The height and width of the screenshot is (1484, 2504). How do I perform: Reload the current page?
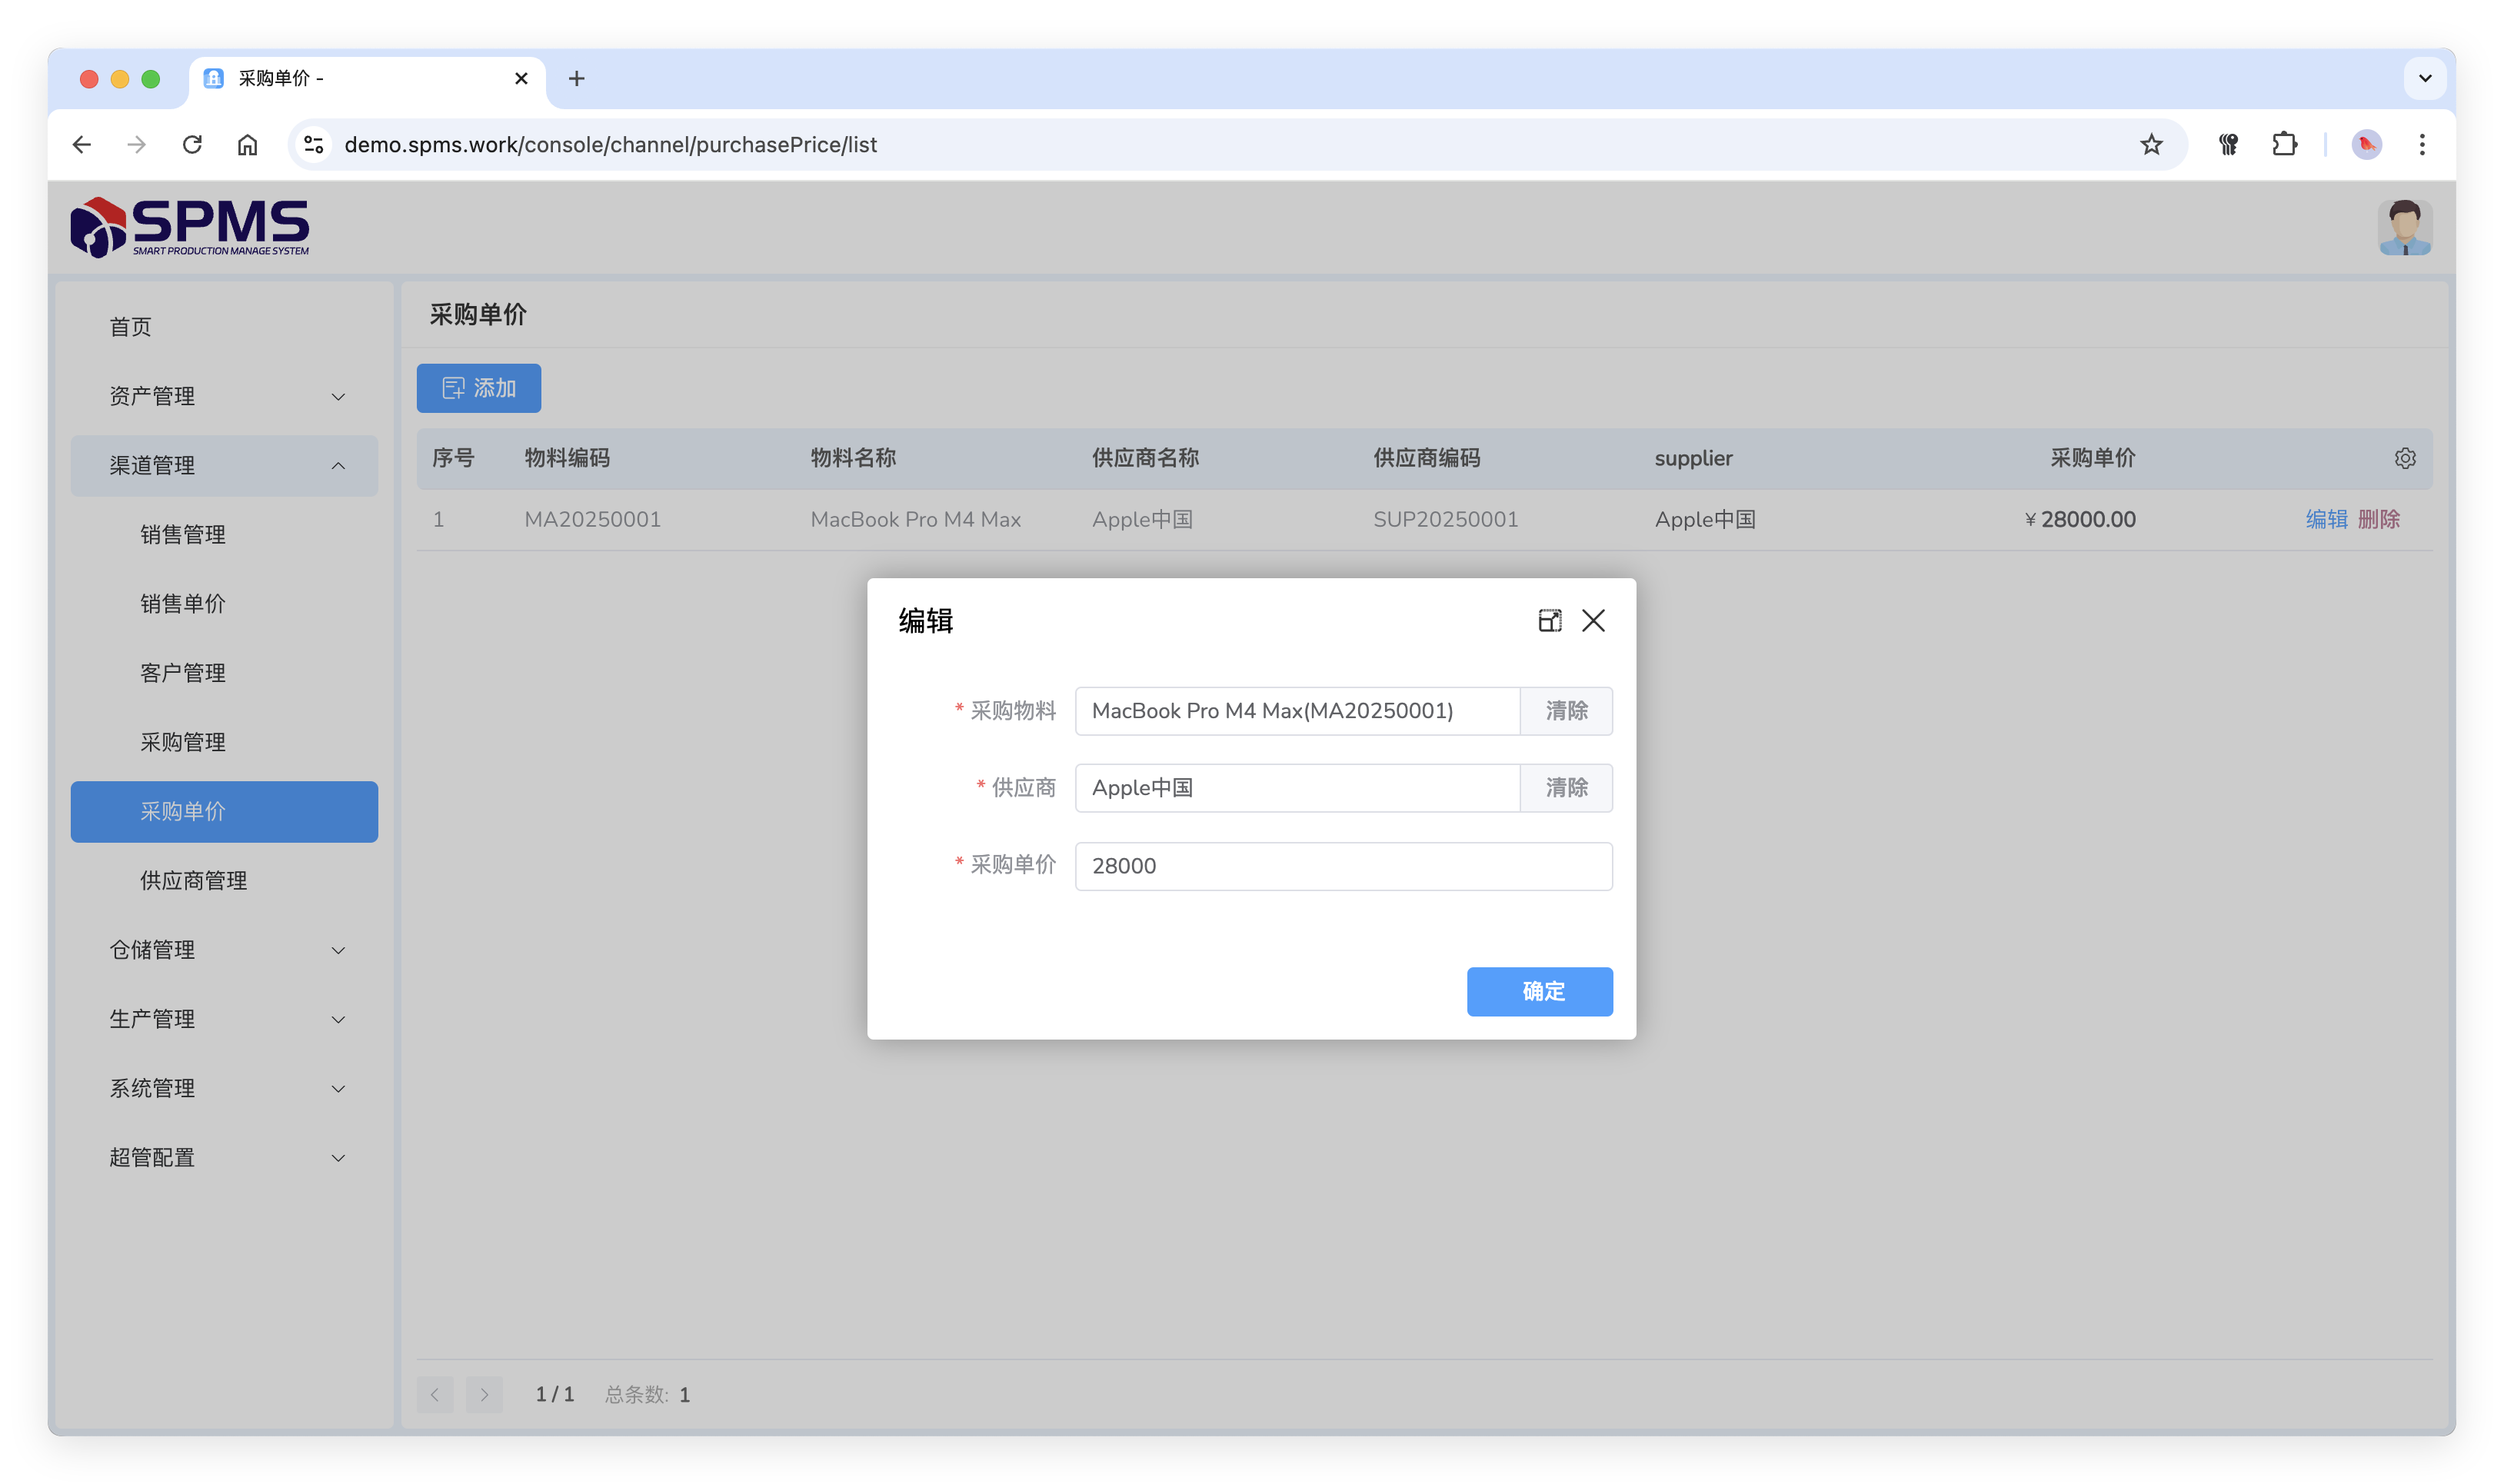(192, 145)
